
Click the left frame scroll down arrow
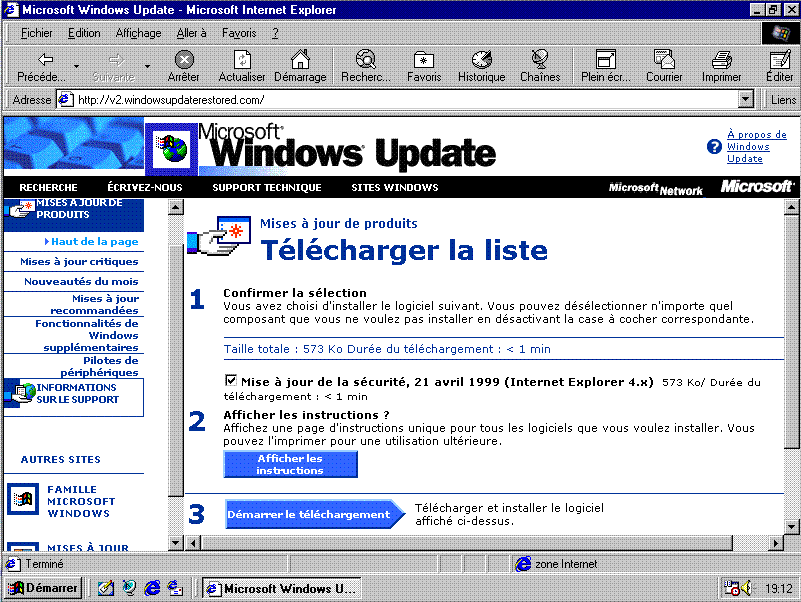pos(175,542)
